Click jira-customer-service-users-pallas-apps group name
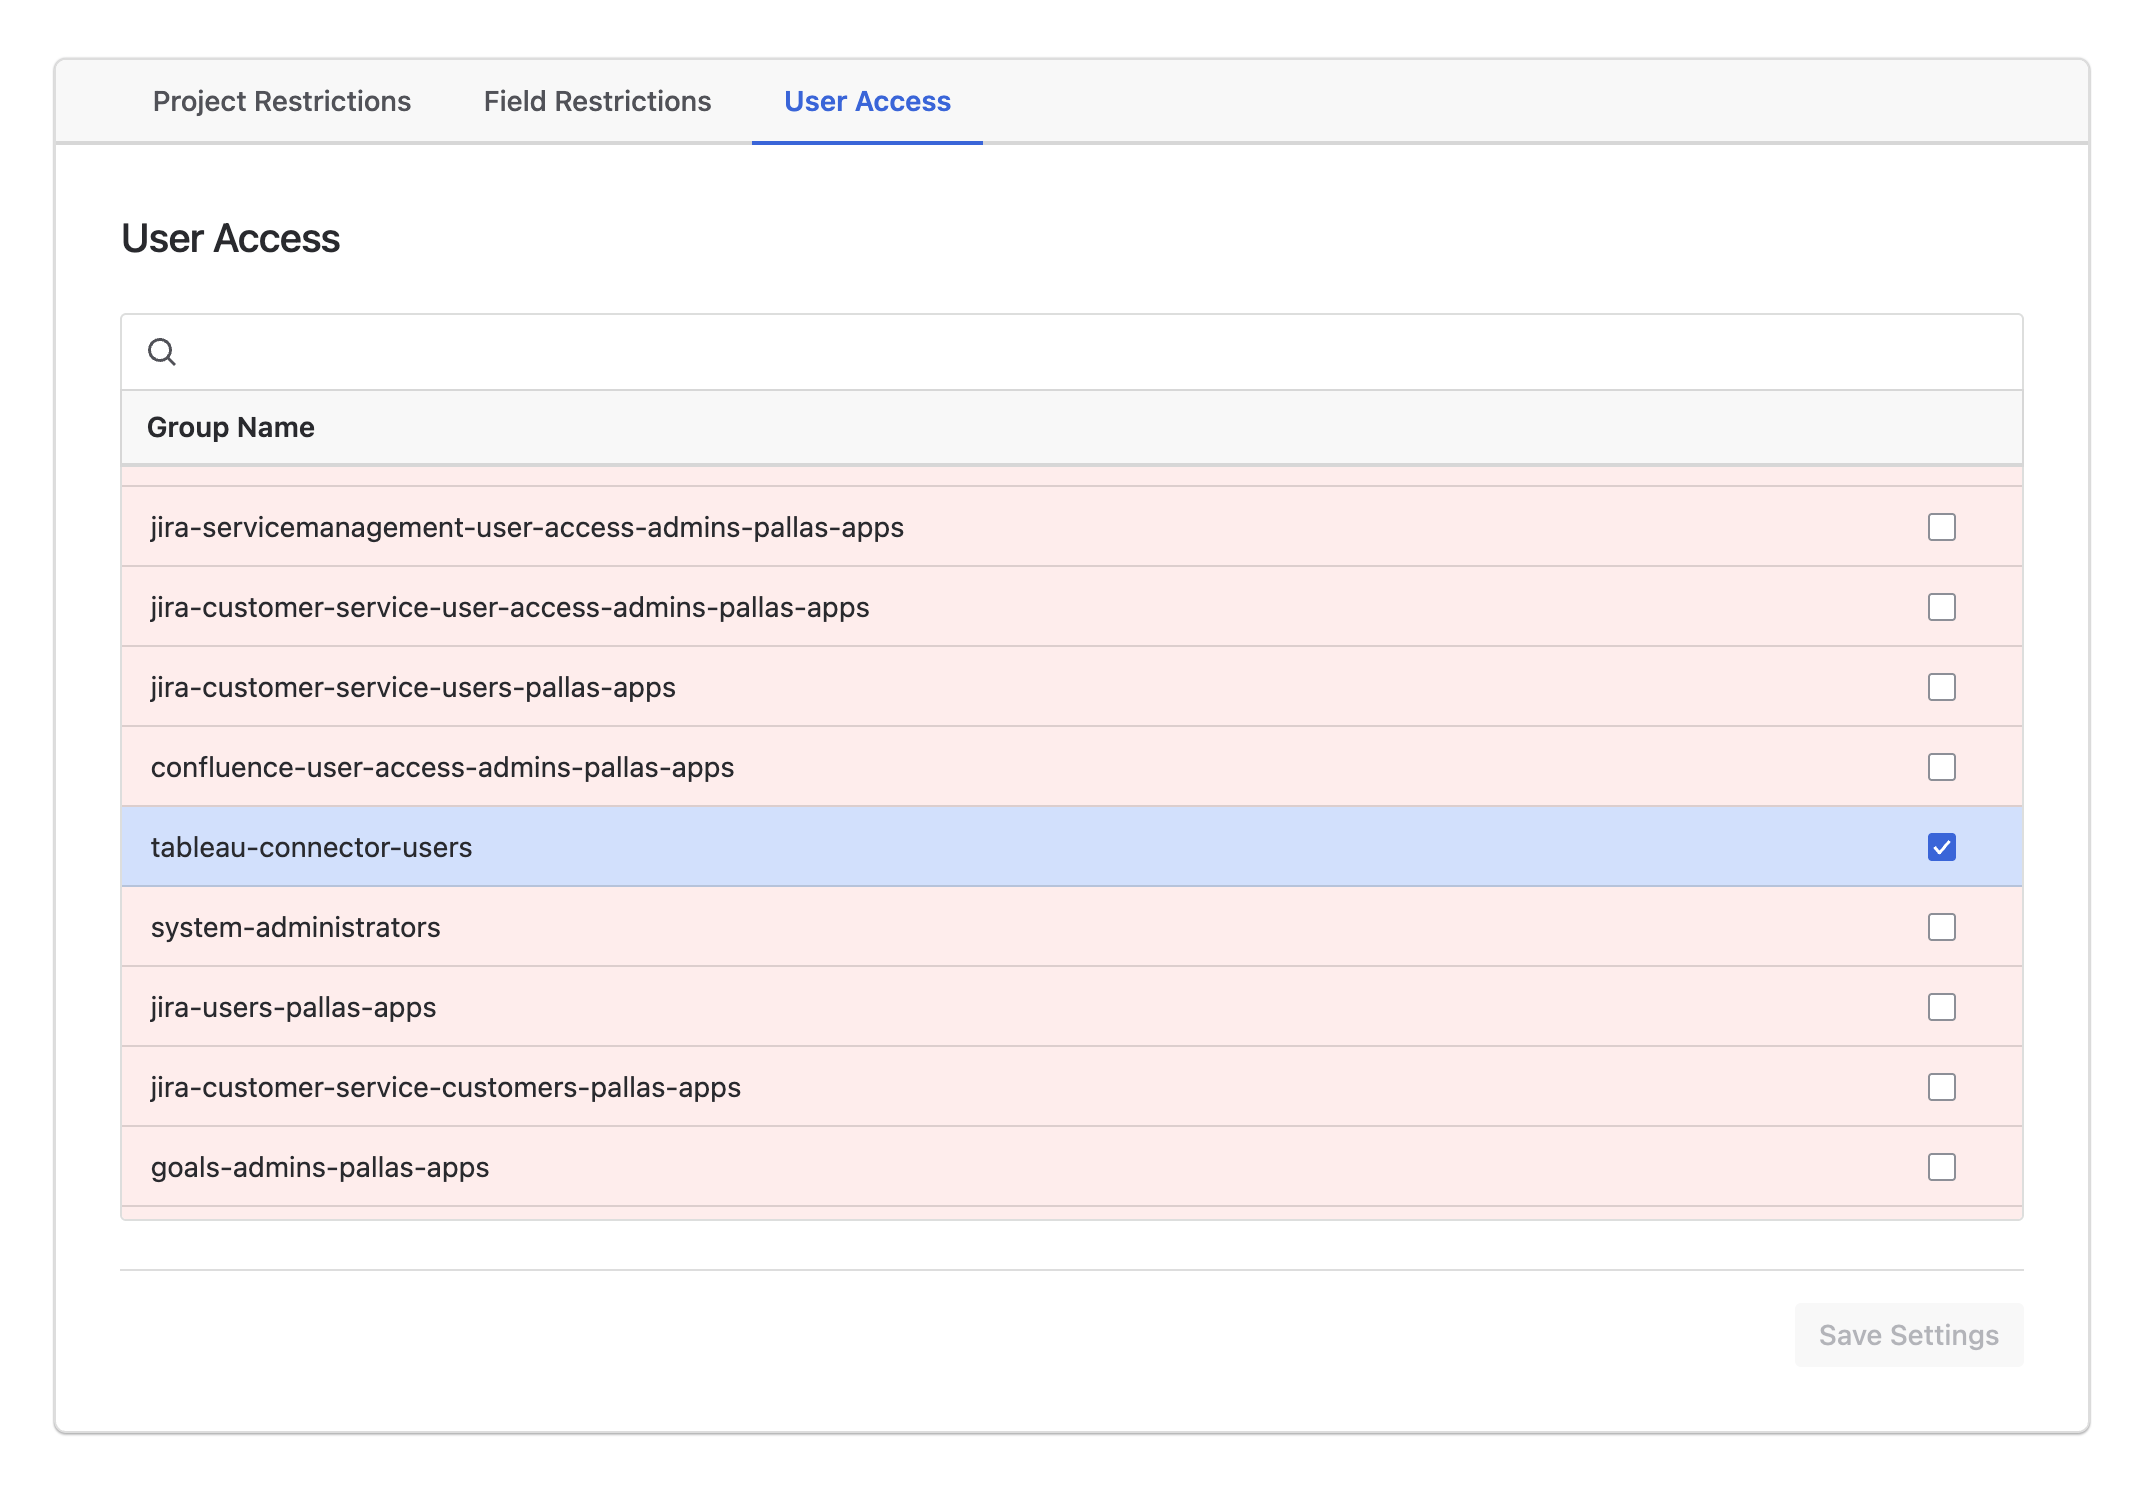 (413, 687)
